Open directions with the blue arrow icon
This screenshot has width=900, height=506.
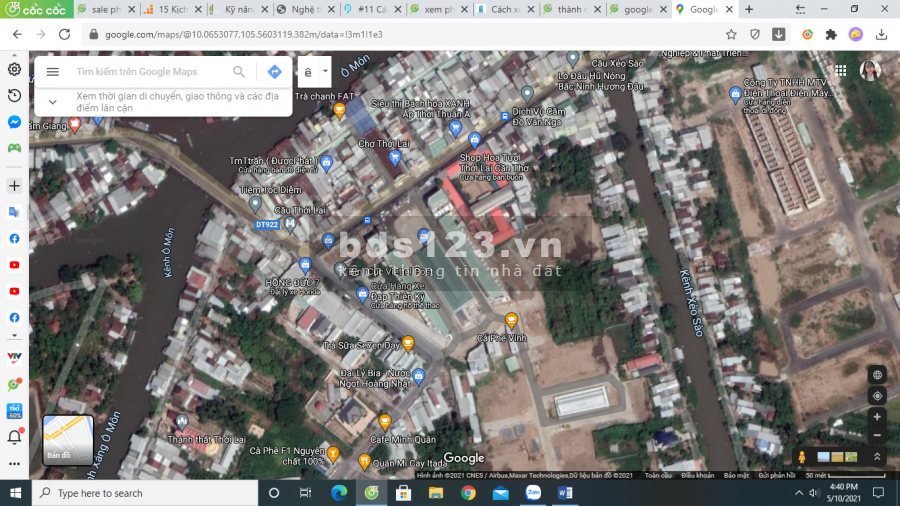coord(274,72)
